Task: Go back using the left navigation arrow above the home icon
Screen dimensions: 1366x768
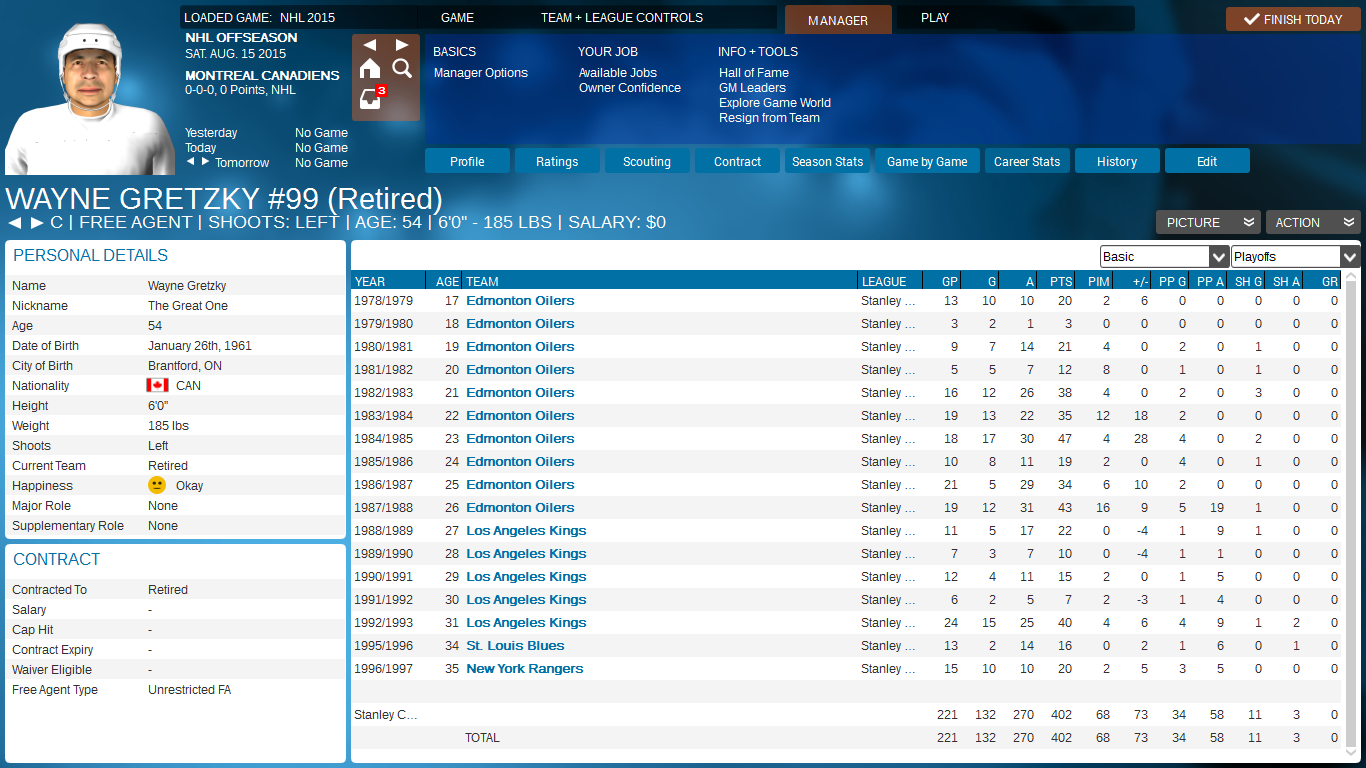Action: tap(370, 45)
